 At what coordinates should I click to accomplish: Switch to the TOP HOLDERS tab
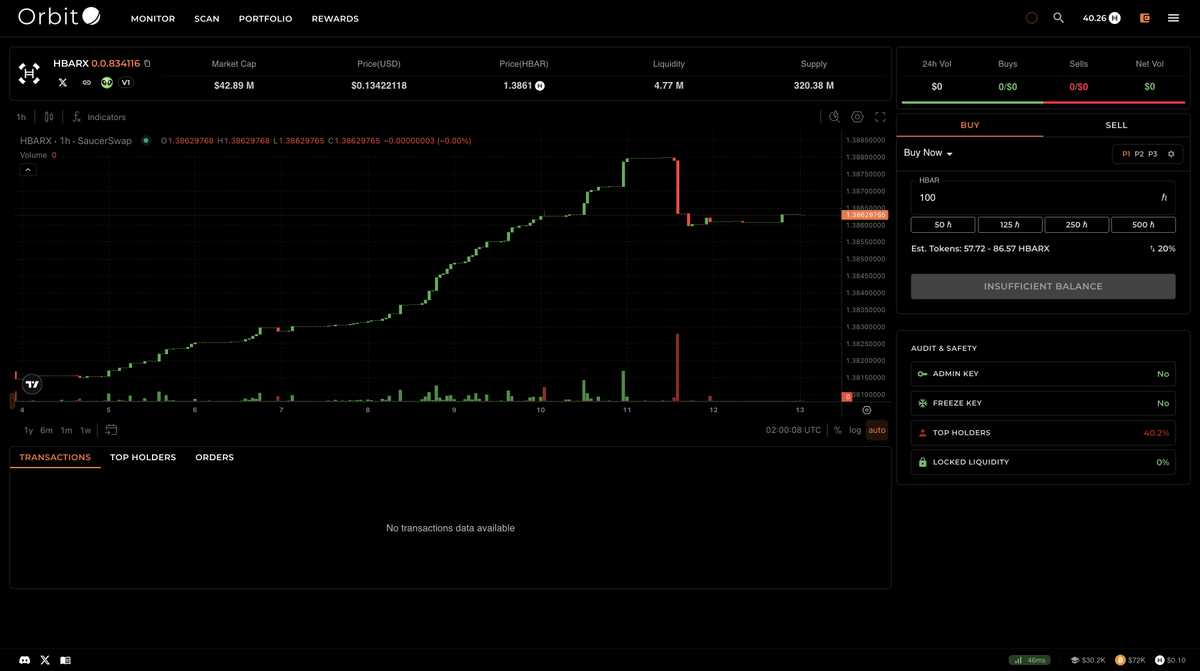(x=143, y=457)
